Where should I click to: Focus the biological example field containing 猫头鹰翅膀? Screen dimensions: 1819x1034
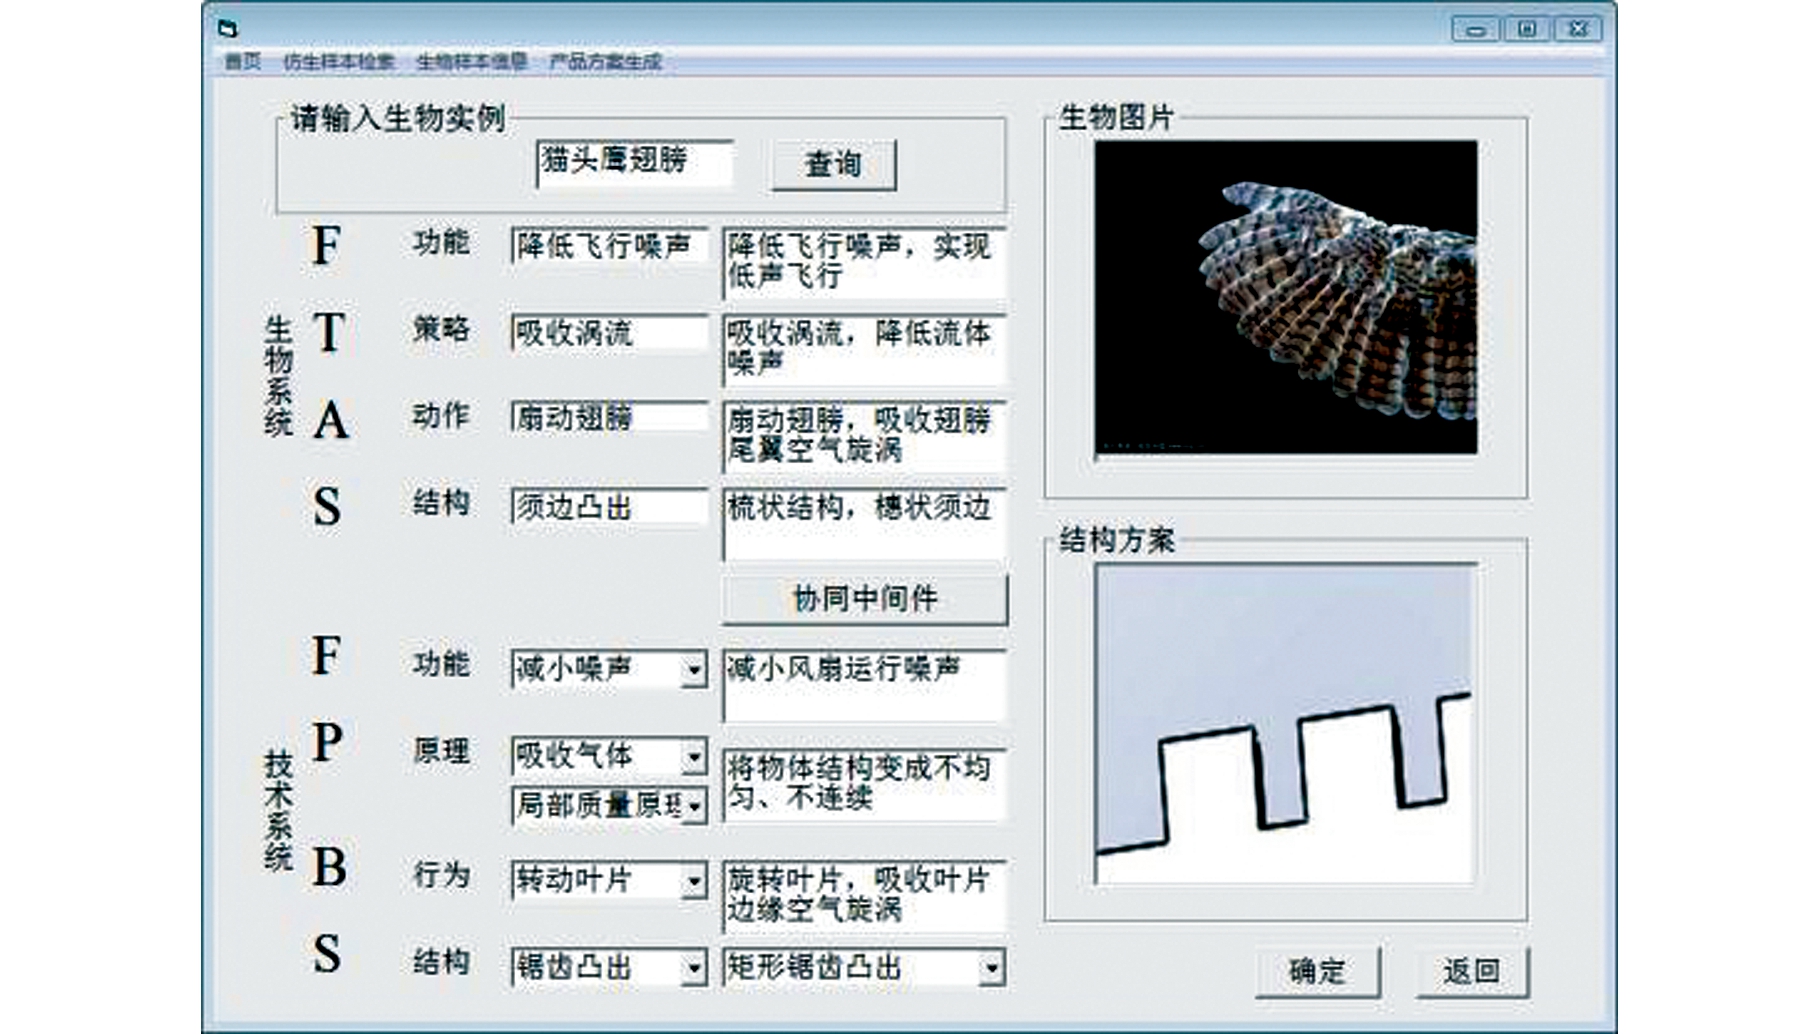(x=635, y=164)
